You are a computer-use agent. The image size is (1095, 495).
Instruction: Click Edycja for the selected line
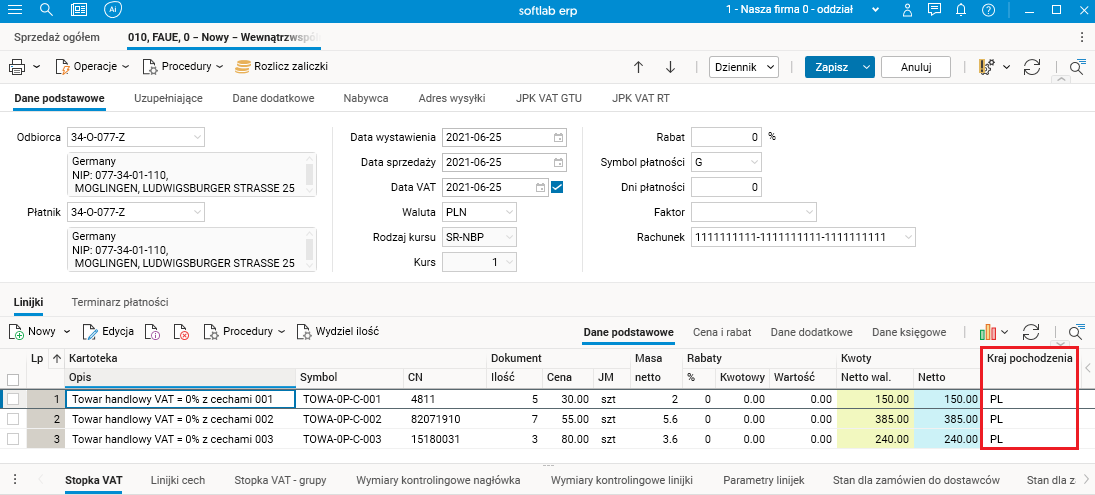pos(109,332)
